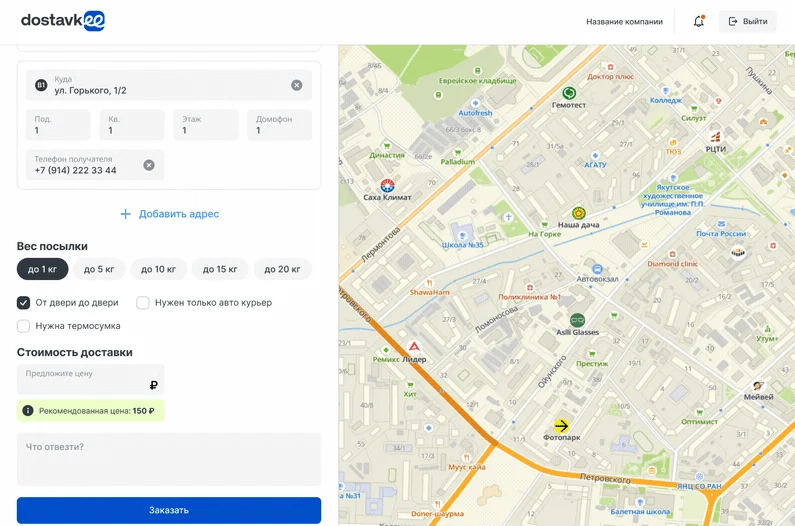Click the Выйти logout button

[x=748, y=21]
